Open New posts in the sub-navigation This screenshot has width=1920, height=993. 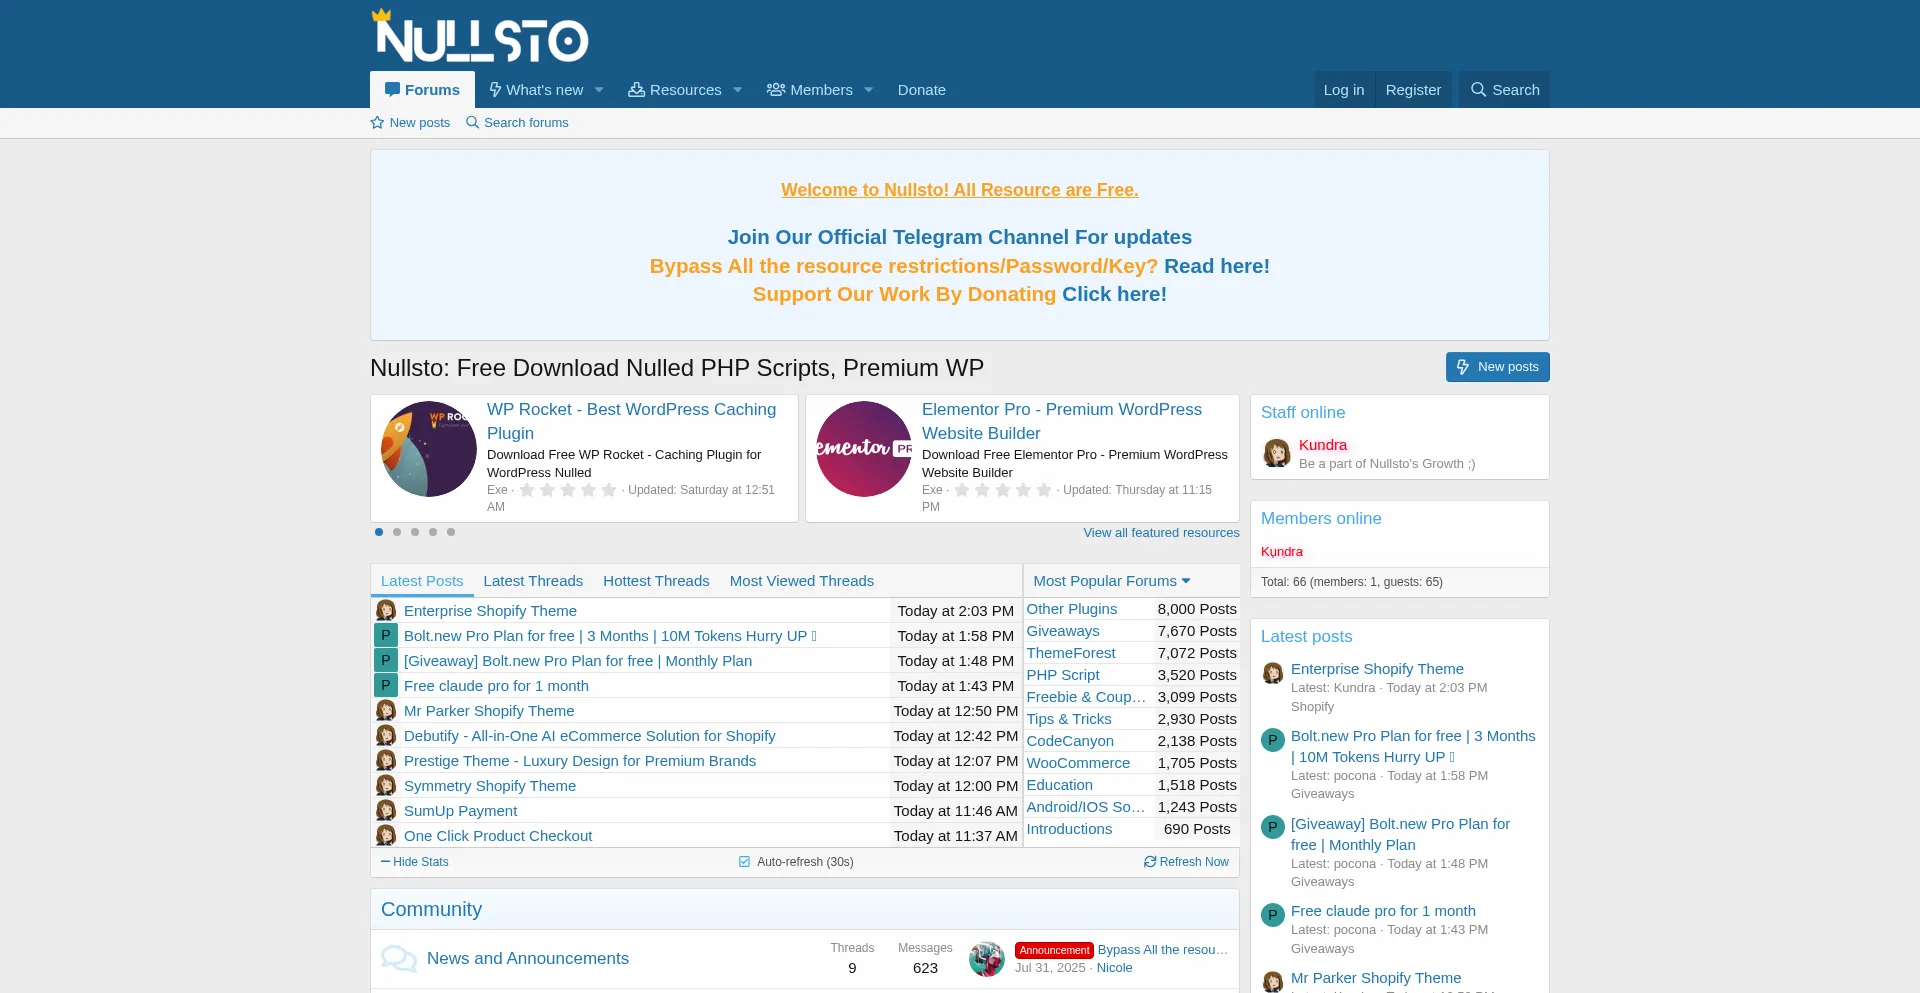tap(410, 123)
